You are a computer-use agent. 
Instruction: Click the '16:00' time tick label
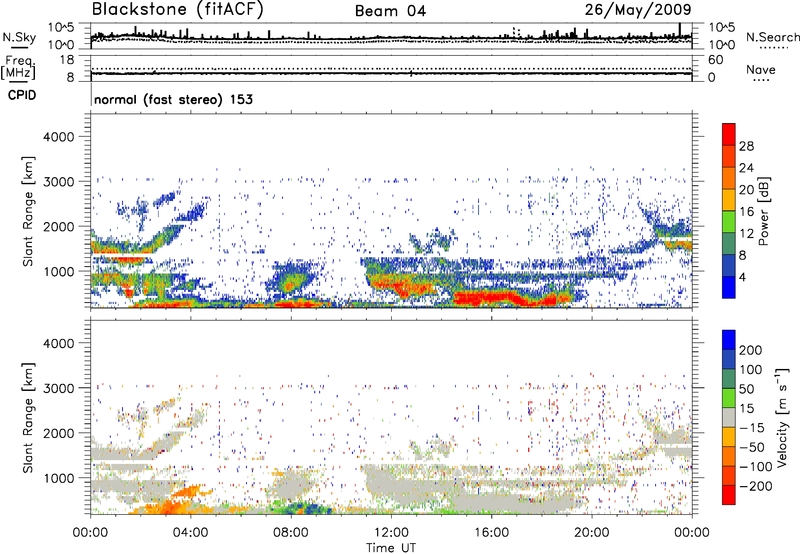(491, 533)
